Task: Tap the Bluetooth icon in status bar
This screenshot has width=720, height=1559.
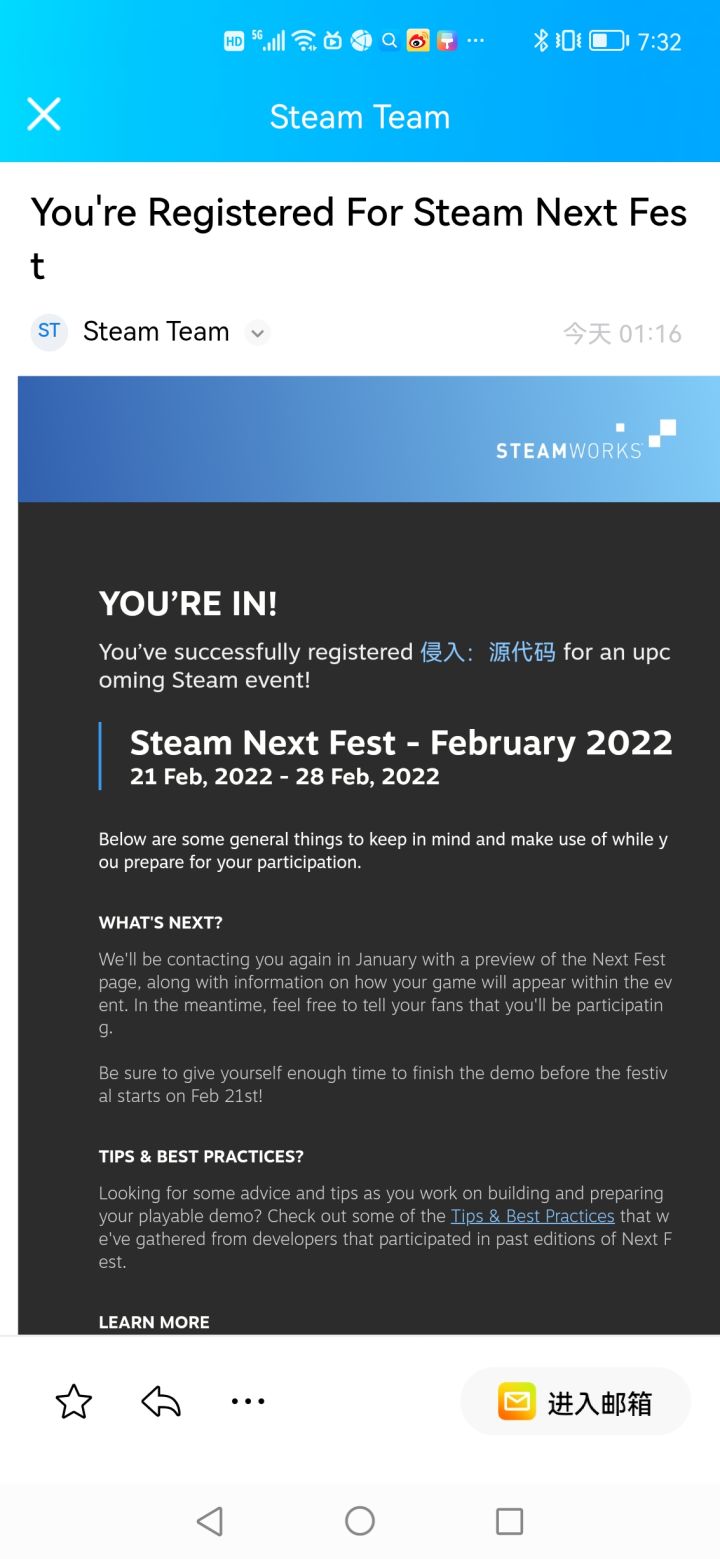Action: tap(541, 41)
